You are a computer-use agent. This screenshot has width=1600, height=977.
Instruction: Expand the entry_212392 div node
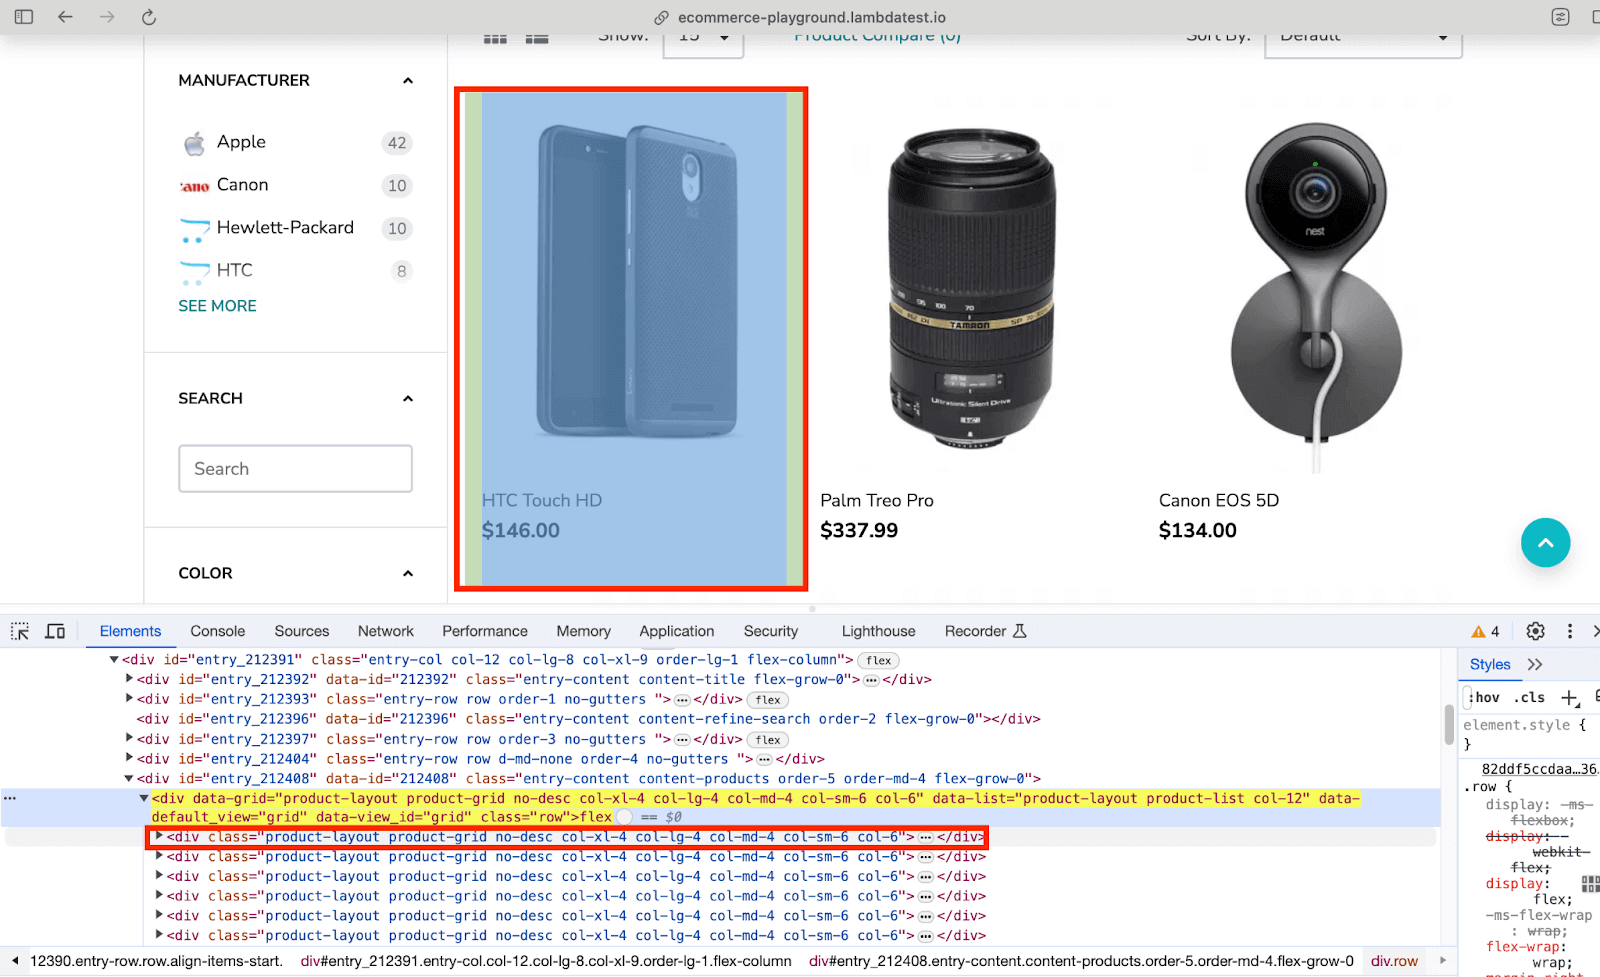click(x=129, y=679)
